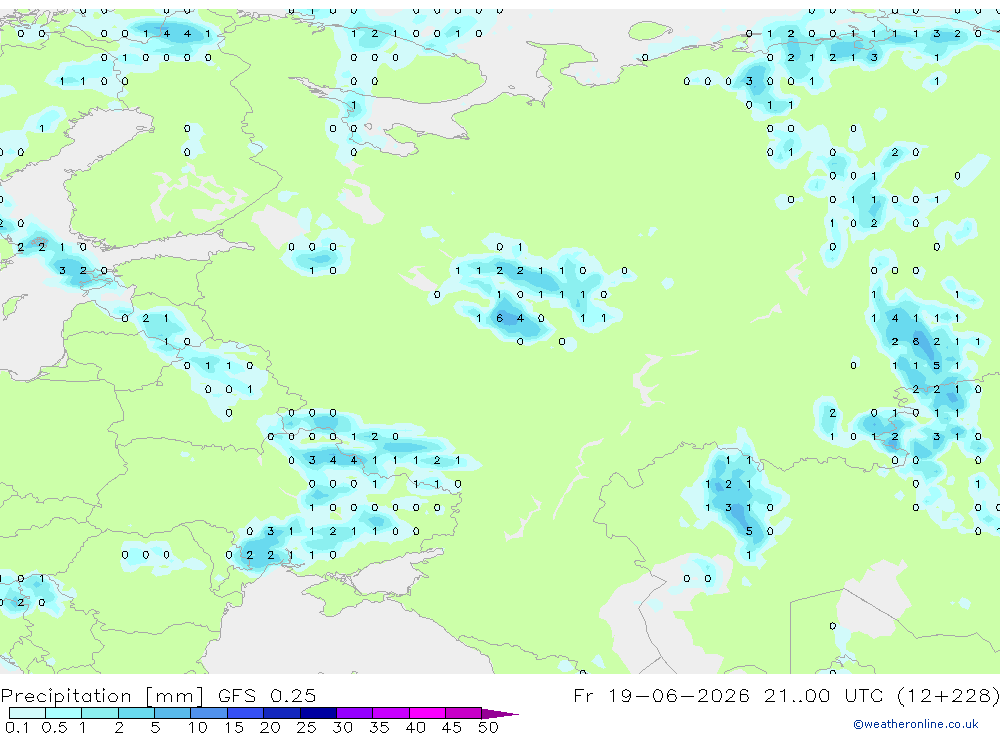Open the weatheronline.co.uk copyright link

915,724
